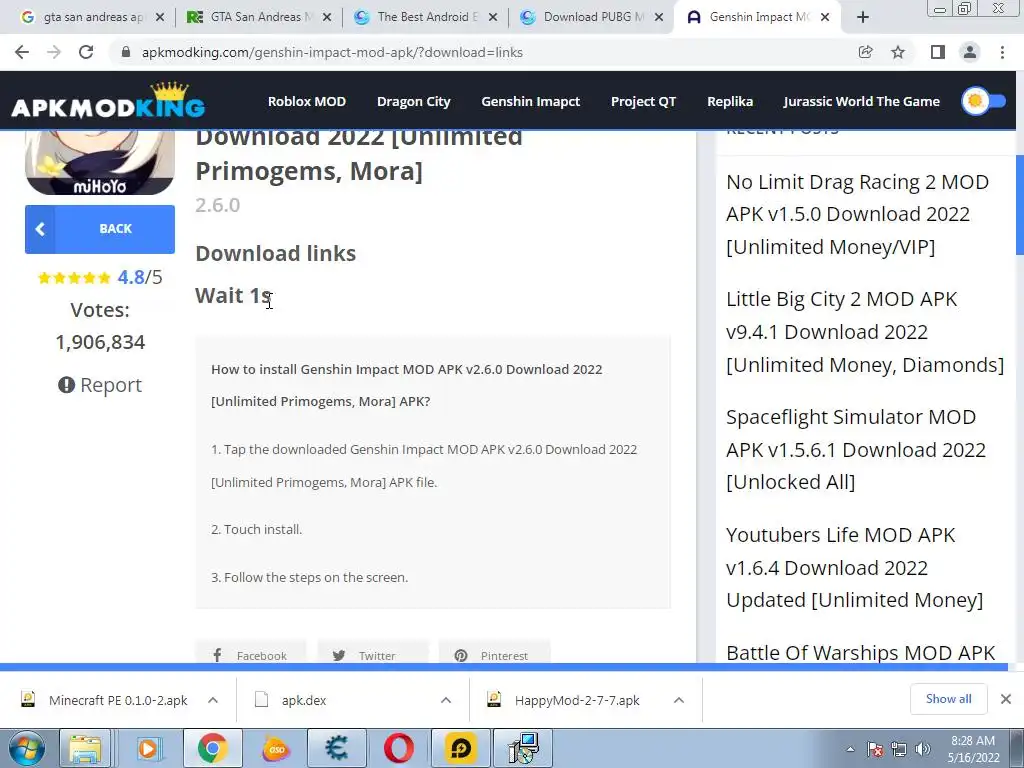Open downloaded apk.dex file

point(291,700)
